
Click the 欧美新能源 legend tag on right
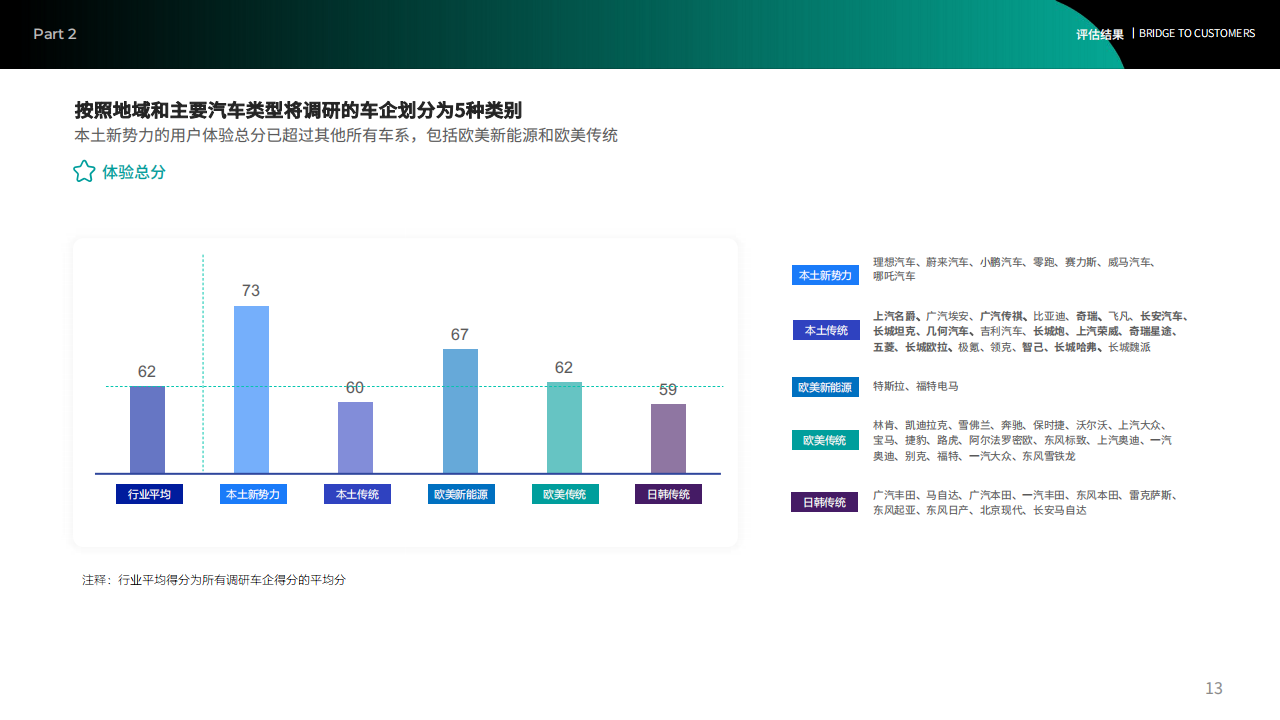click(x=825, y=387)
